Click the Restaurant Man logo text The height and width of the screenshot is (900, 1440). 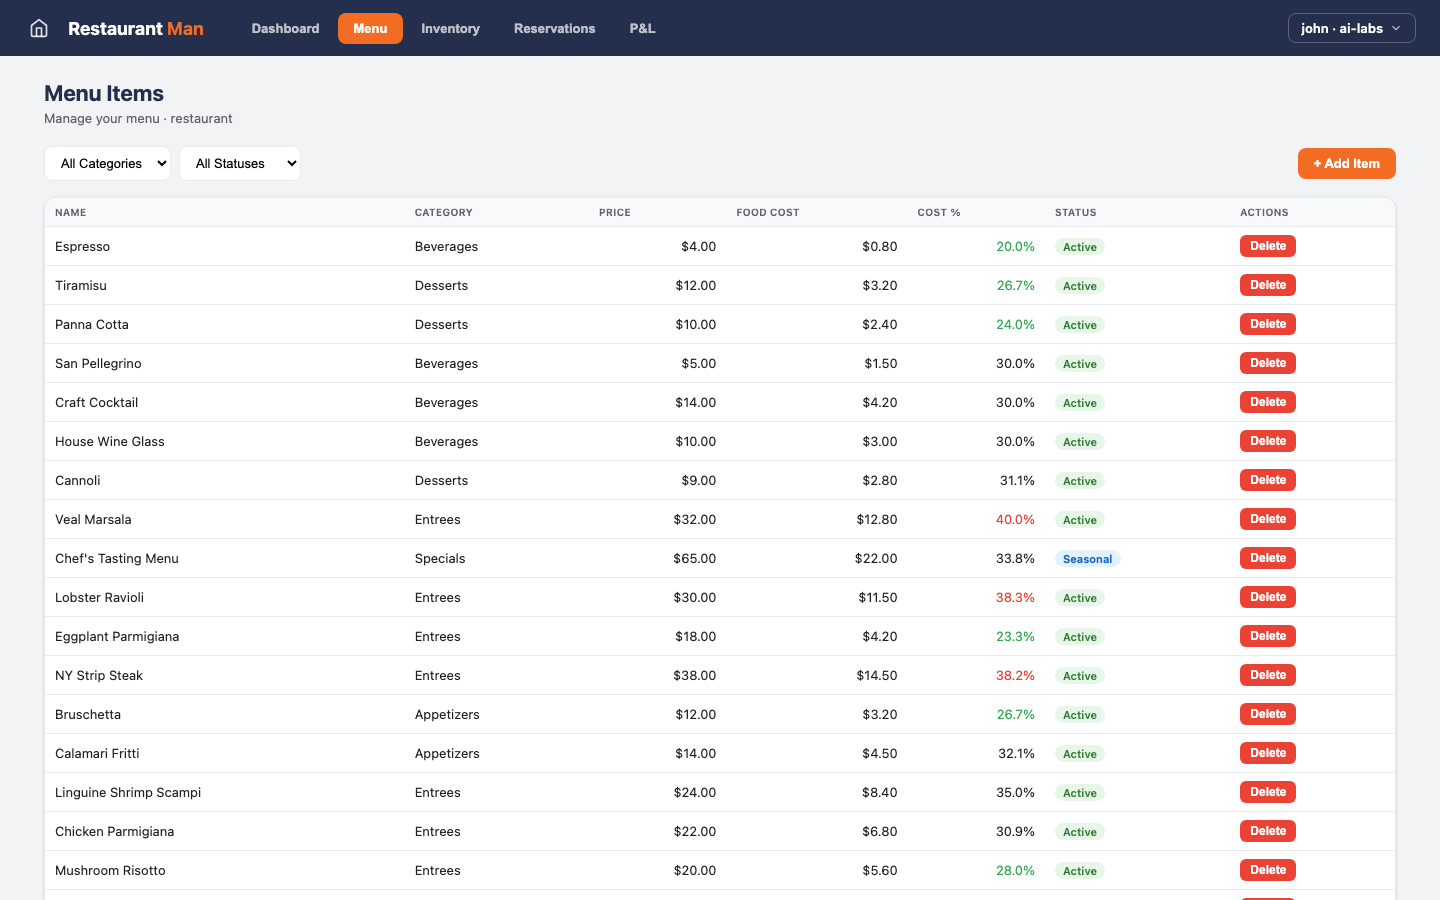[136, 28]
